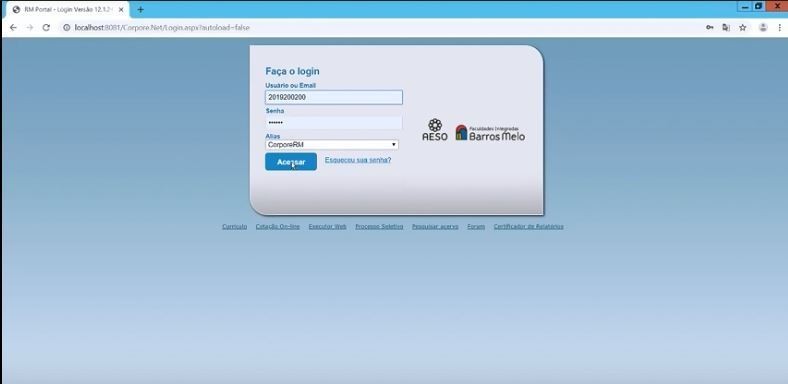Select the RM Portal Login tab

coord(67,10)
